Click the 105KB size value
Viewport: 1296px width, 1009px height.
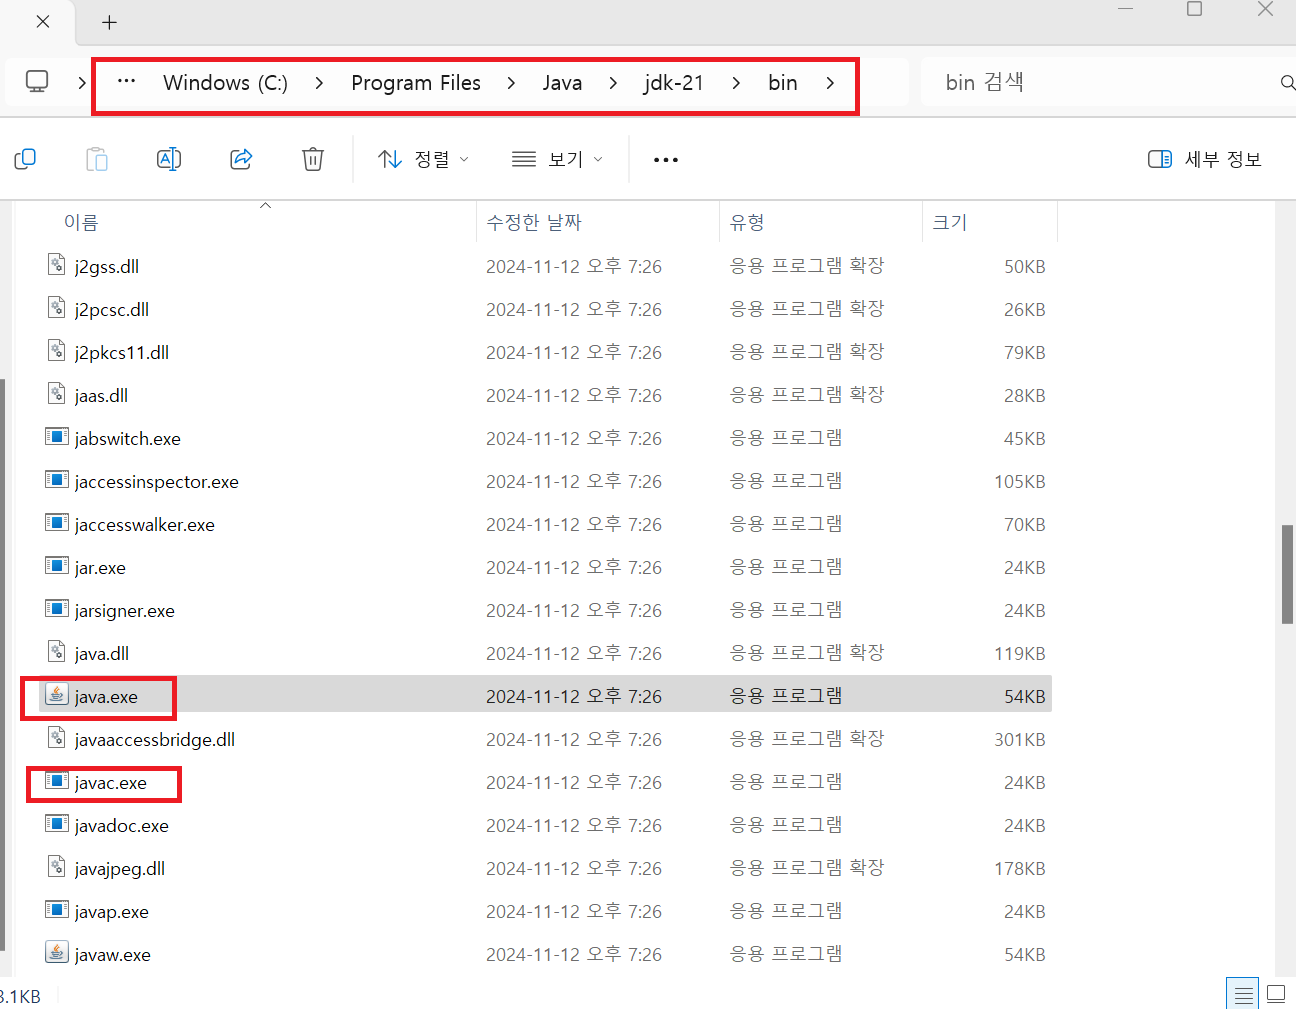click(1020, 482)
